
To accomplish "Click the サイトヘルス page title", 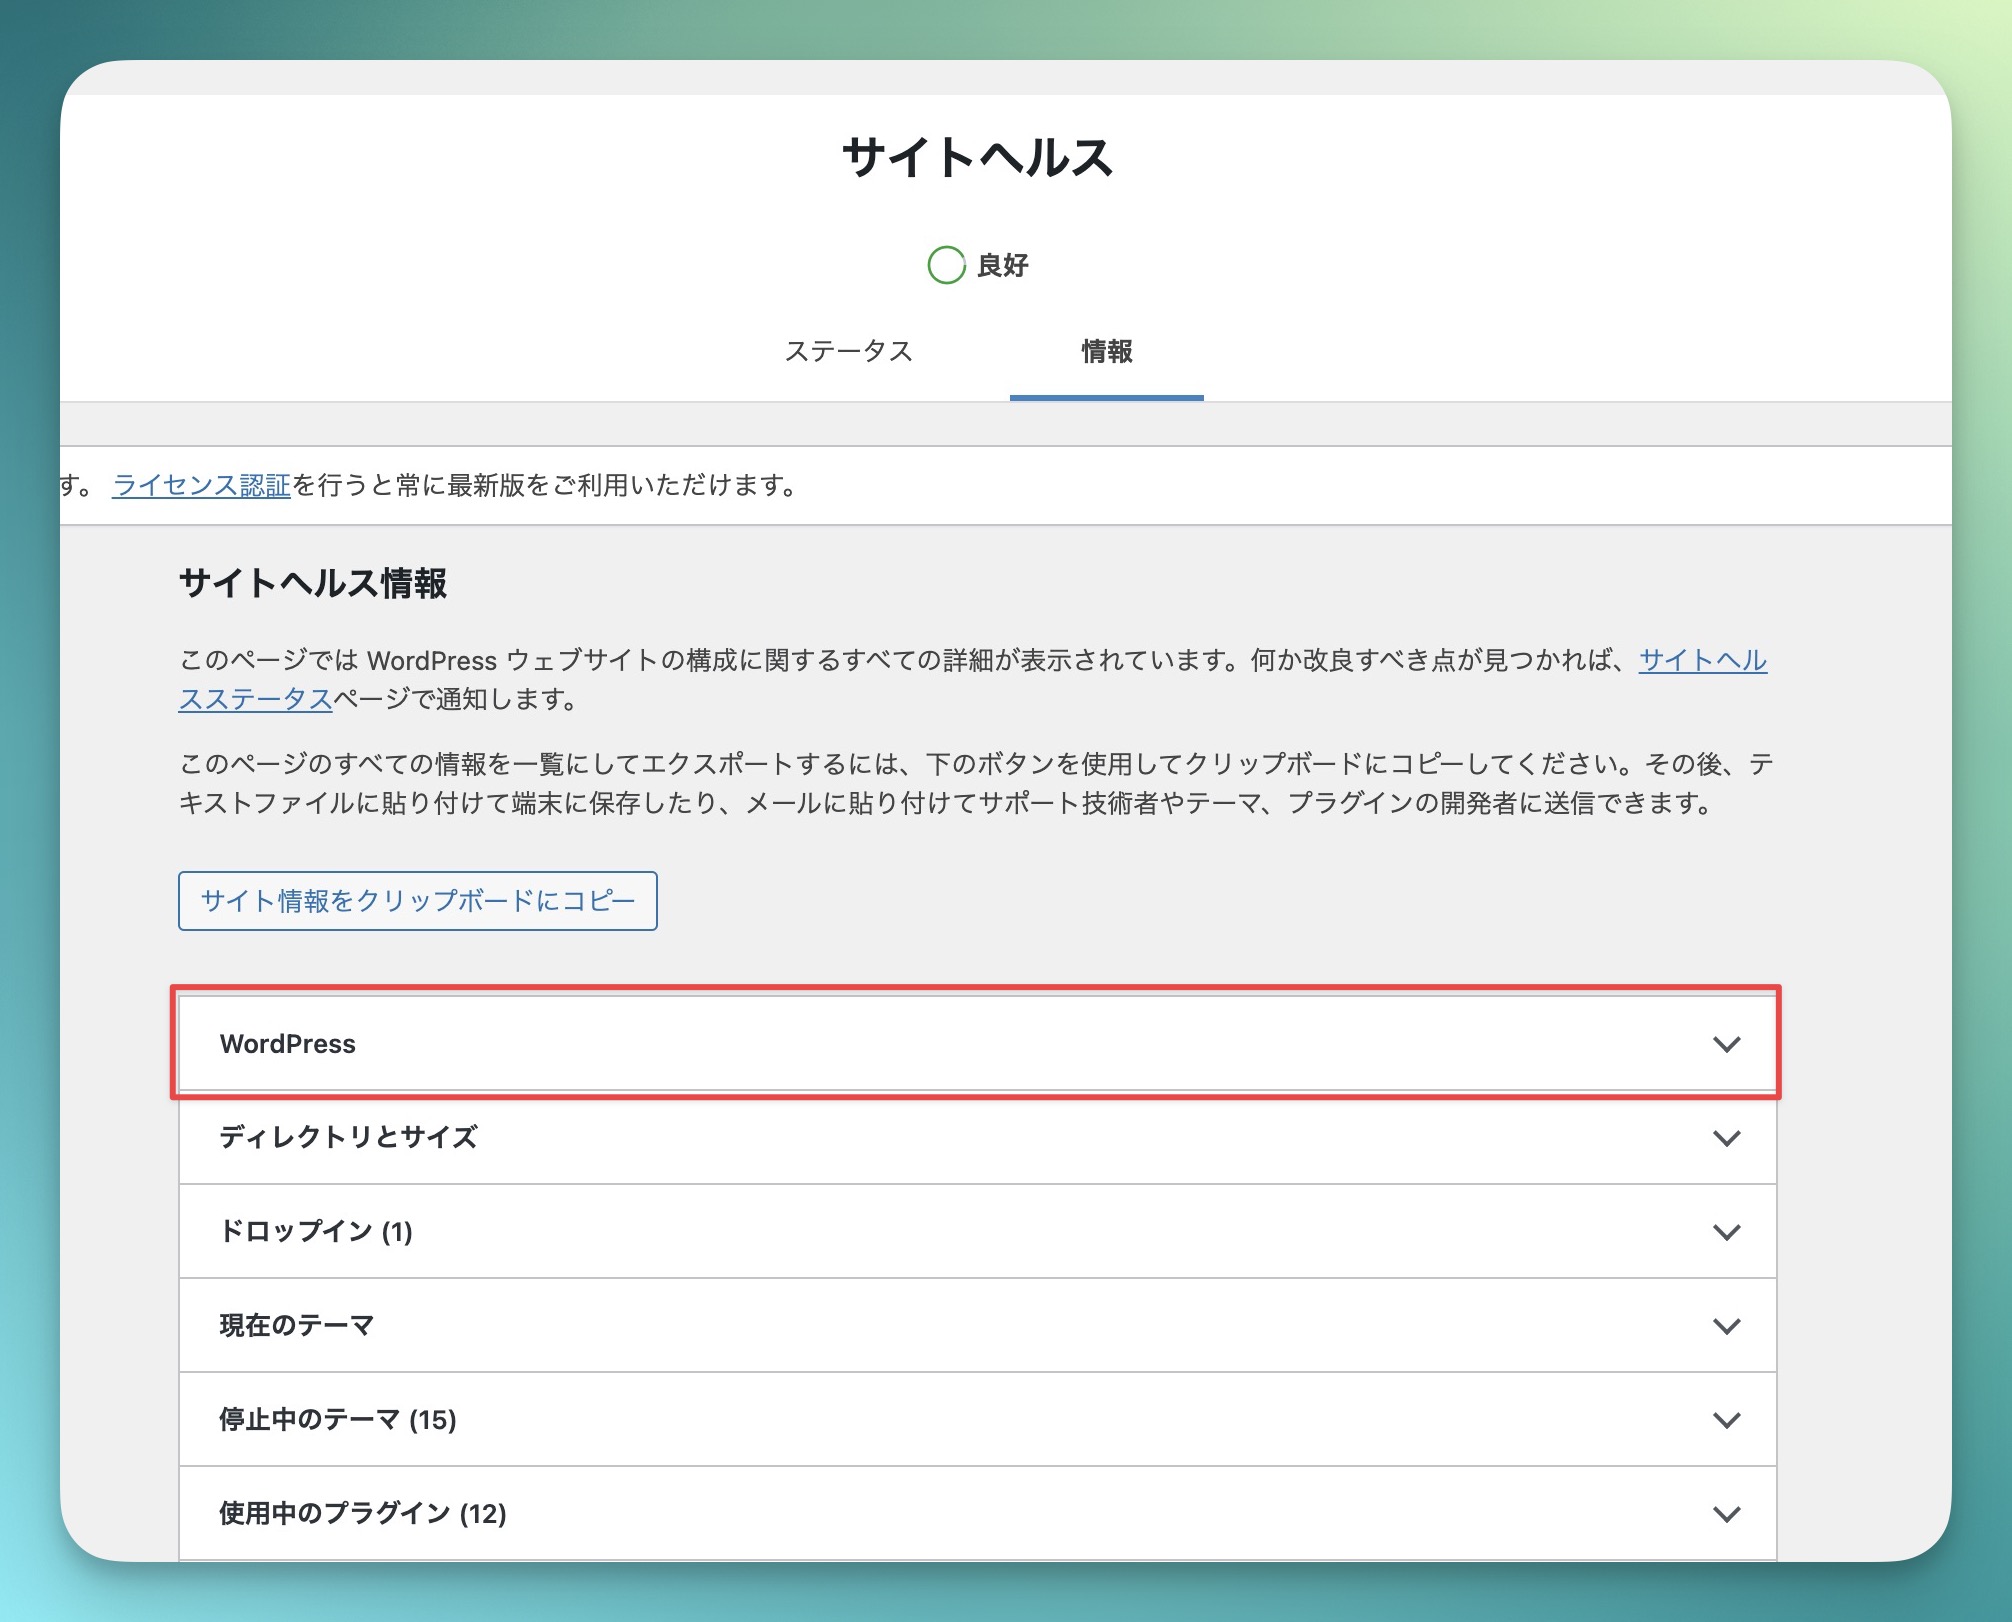I will [977, 158].
